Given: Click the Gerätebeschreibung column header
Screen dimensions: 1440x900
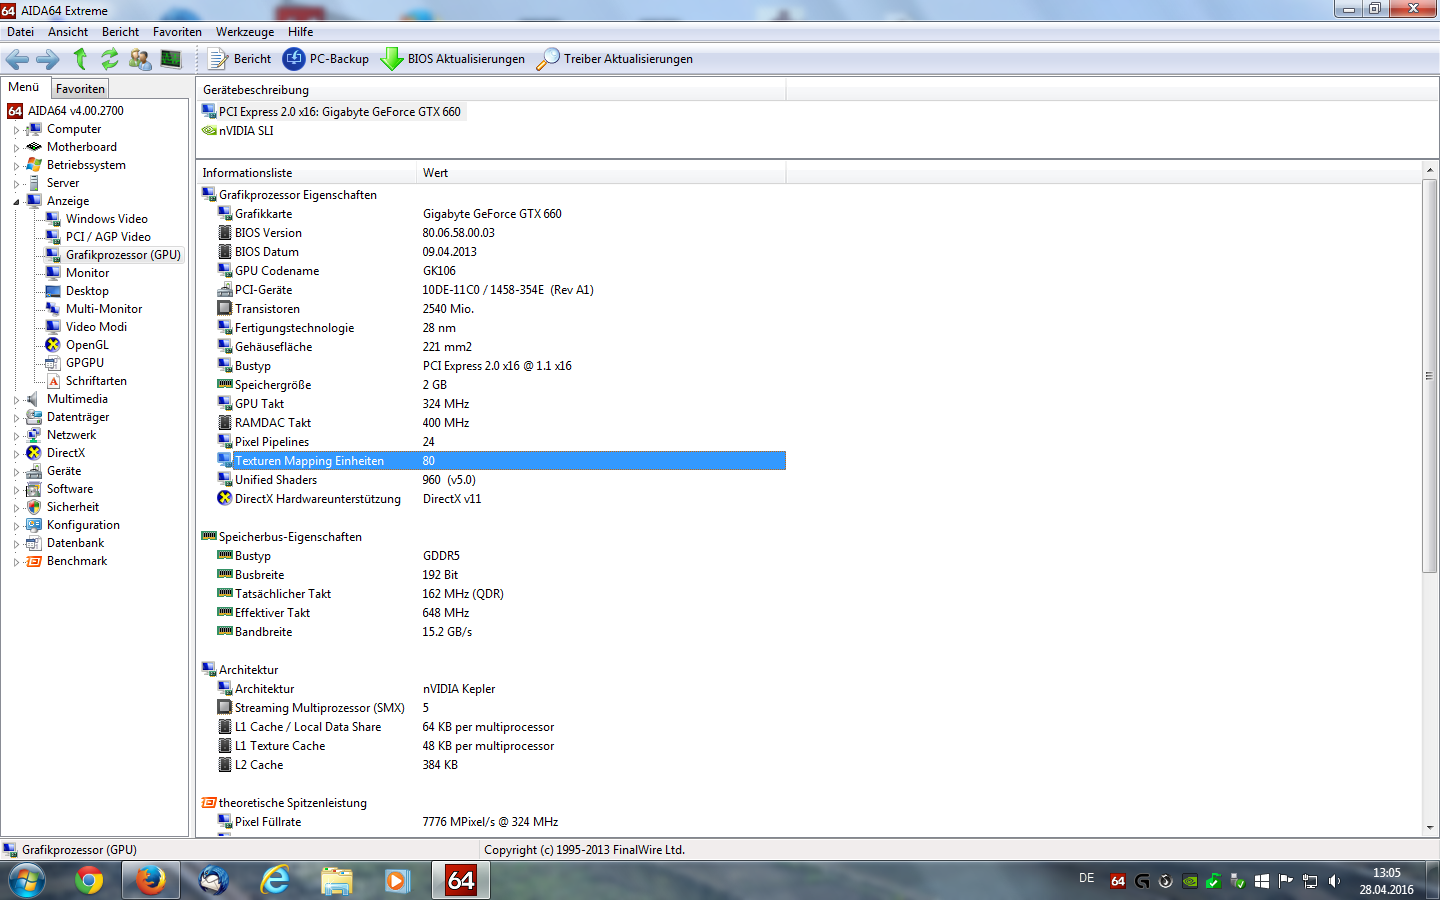Looking at the screenshot, I should pos(491,90).
